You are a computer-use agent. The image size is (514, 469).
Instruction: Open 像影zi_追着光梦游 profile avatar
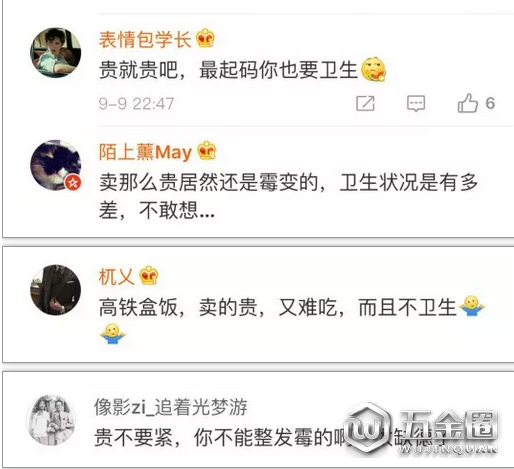(x=51, y=420)
